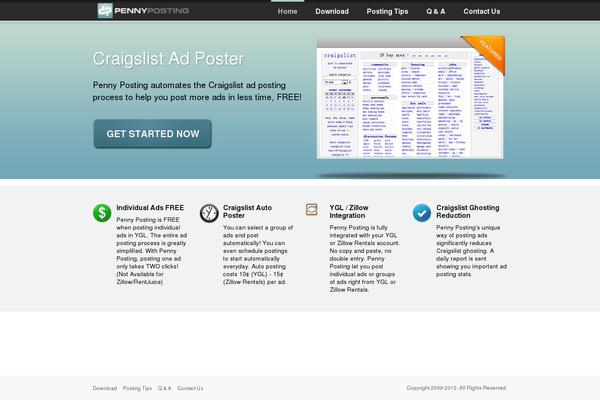600x400 pixels.
Task: Click the Craigslist Auto Poster heading
Action: click(247, 211)
